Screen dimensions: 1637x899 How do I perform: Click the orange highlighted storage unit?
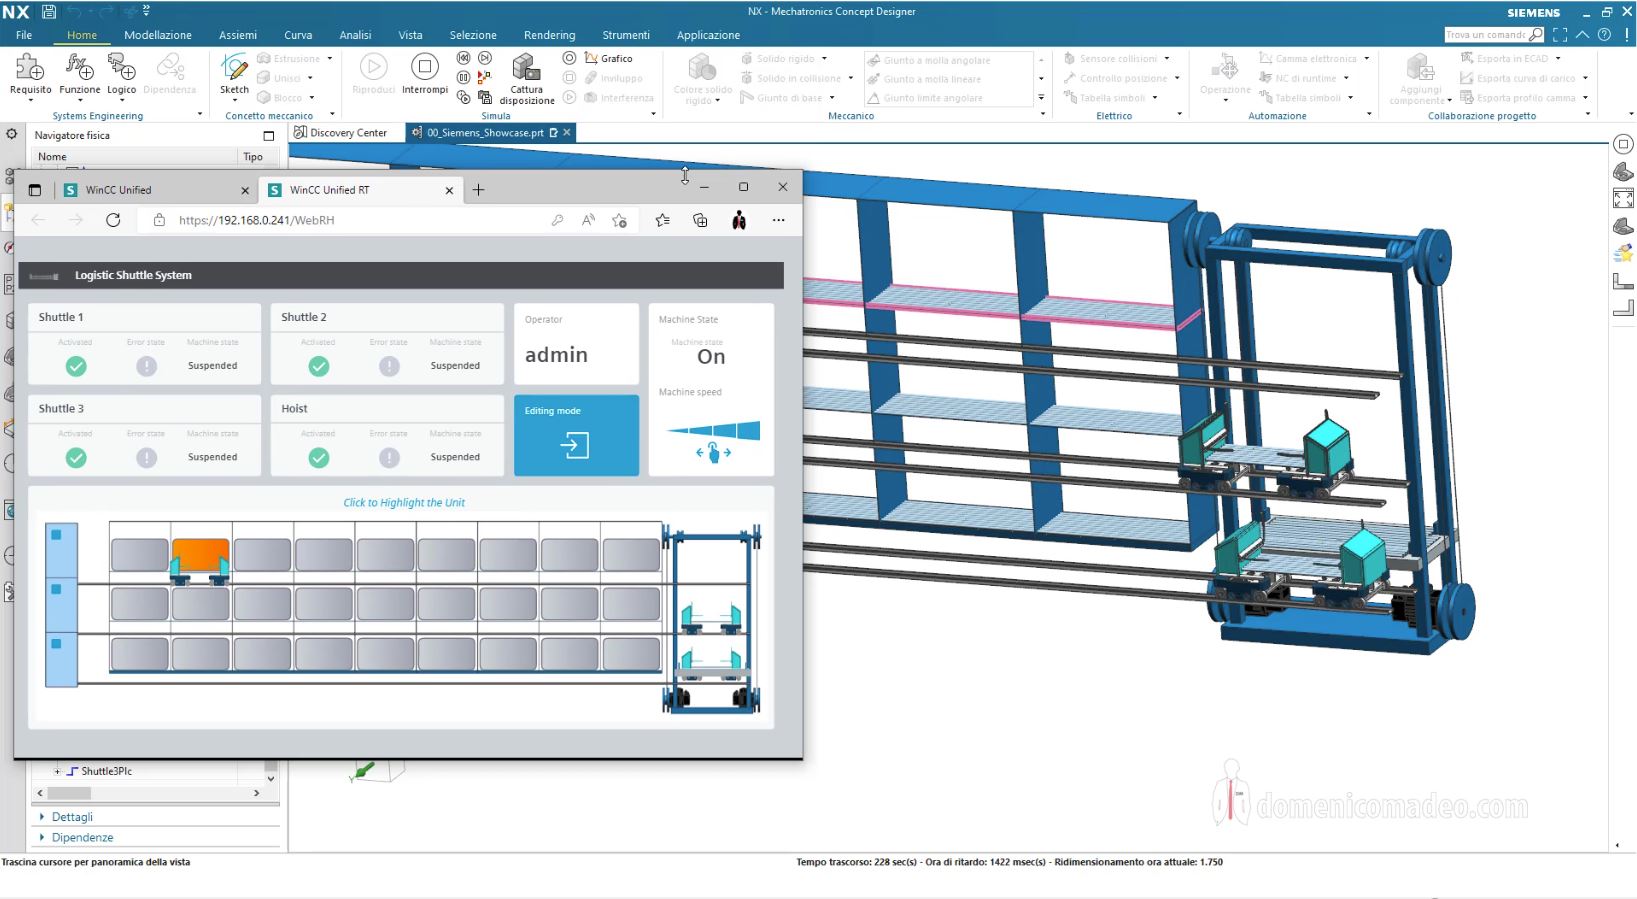200,553
